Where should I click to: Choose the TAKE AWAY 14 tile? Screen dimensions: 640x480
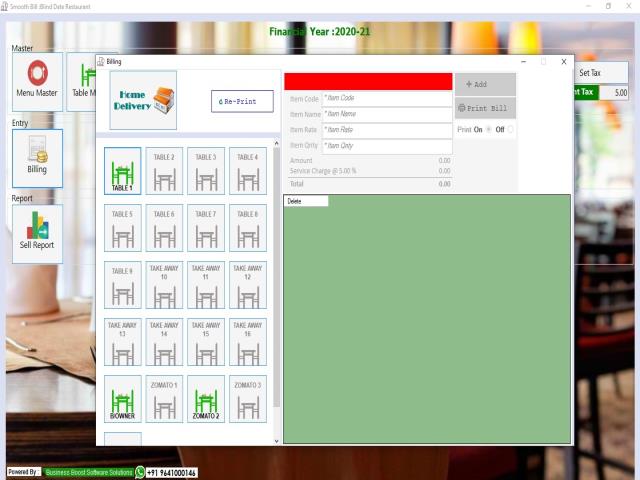pos(164,342)
